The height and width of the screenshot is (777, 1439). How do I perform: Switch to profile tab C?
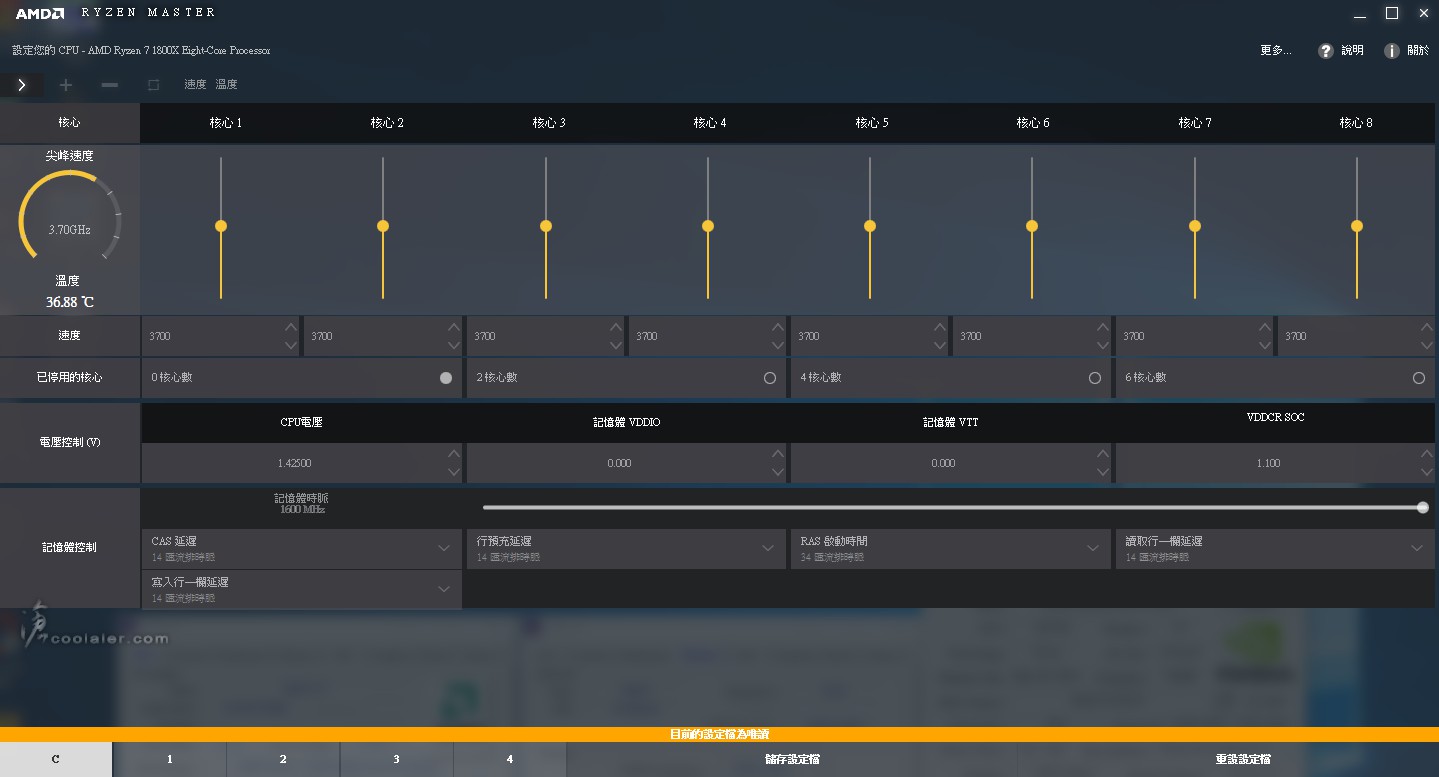click(x=56, y=759)
